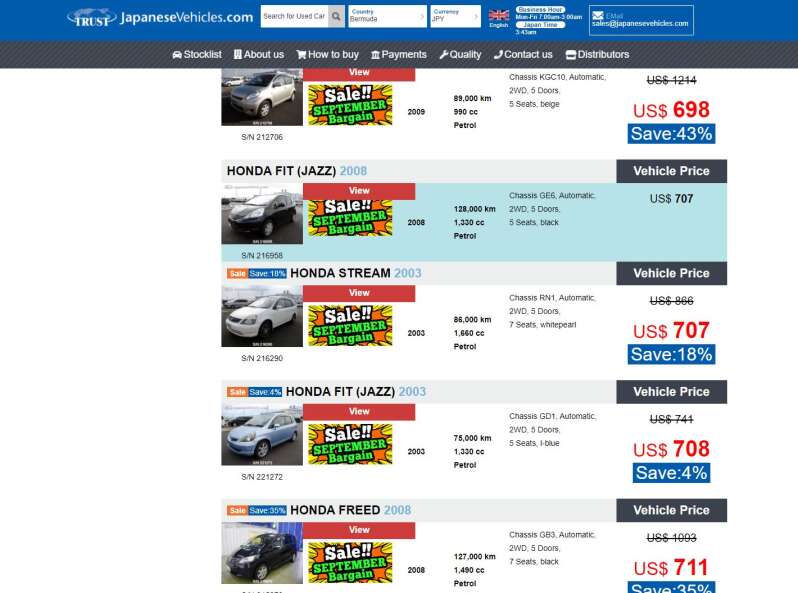Screen dimensions: 798x593
Task: Click the large Save:4% price label
Action: click(x=671, y=473)
